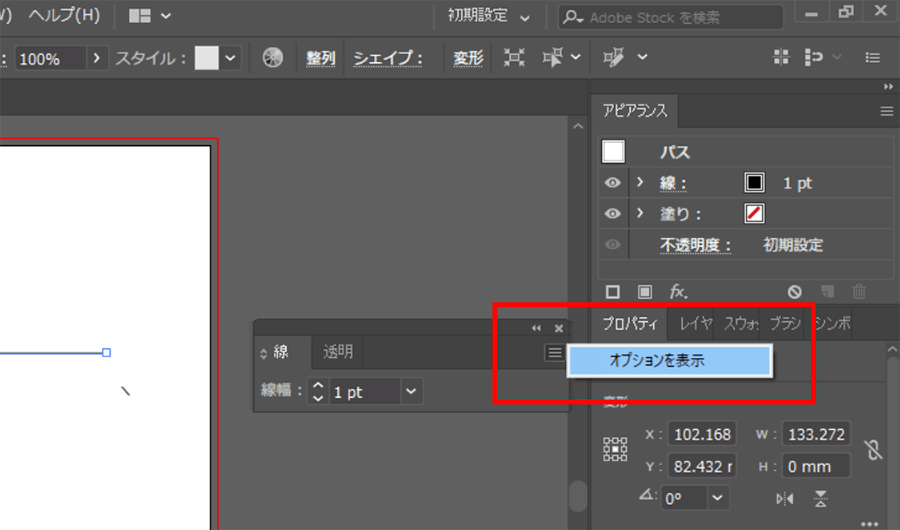Click the select similar objects icon
The width and height of the screenshot is (900, 530).
pyautogui.click(x=553, y=57)
